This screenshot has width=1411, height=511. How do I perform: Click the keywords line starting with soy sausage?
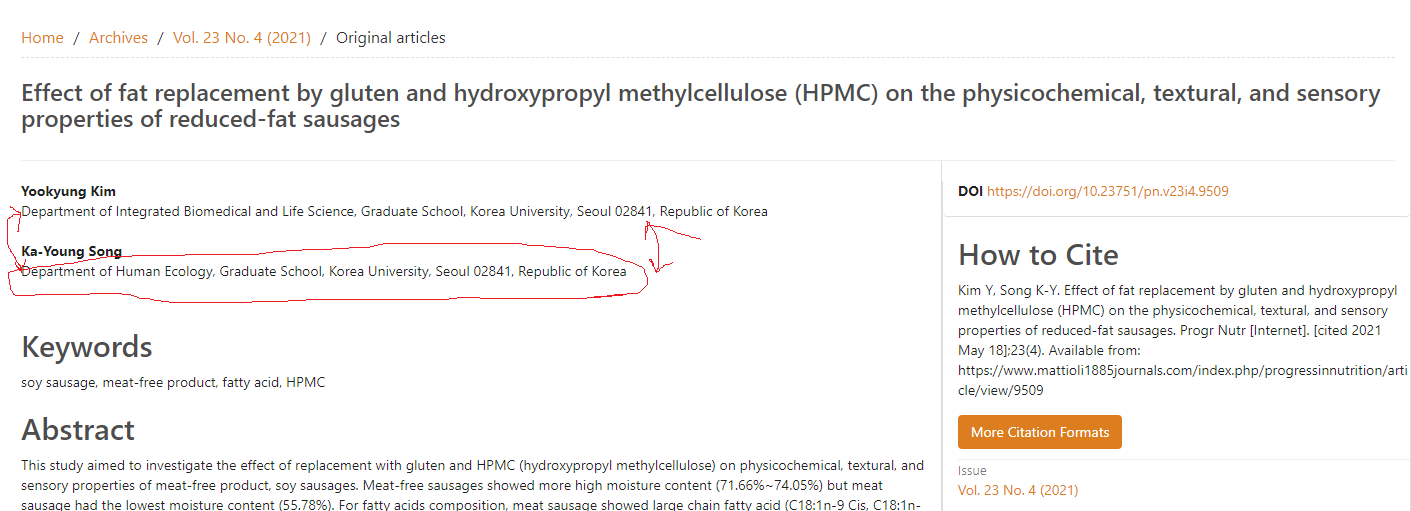tap(173, 382)
